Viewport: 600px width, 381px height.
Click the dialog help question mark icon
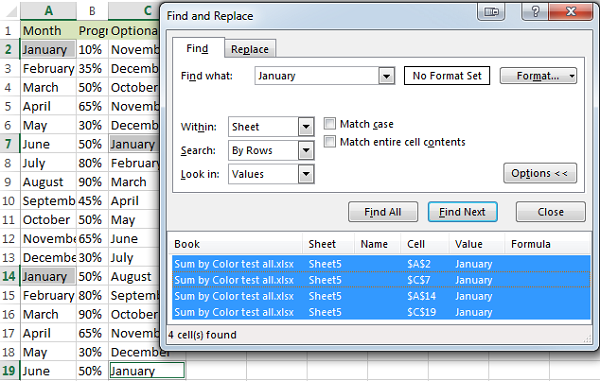tap(535, 11)
